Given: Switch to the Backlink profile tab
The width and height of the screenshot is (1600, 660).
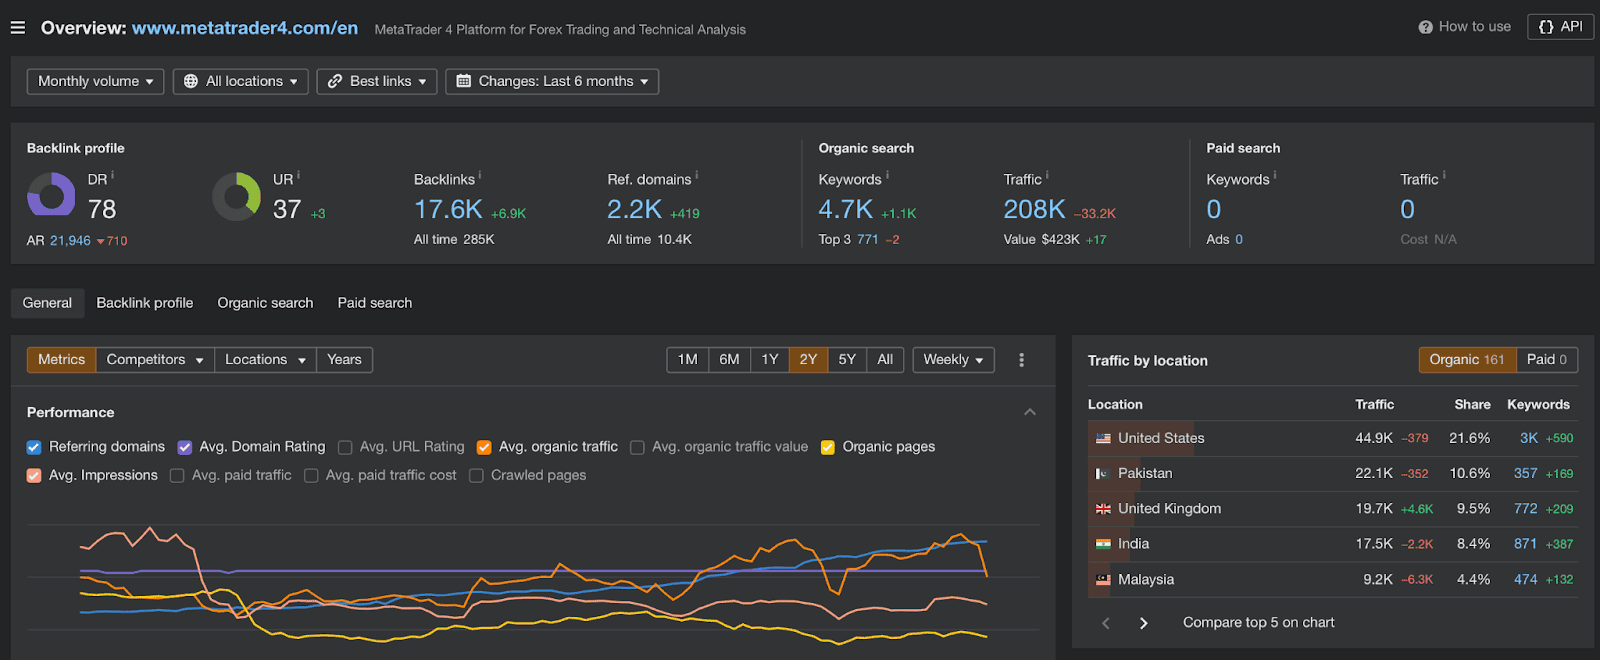Looking at the screenshot, I should click(x=145, y=303).
